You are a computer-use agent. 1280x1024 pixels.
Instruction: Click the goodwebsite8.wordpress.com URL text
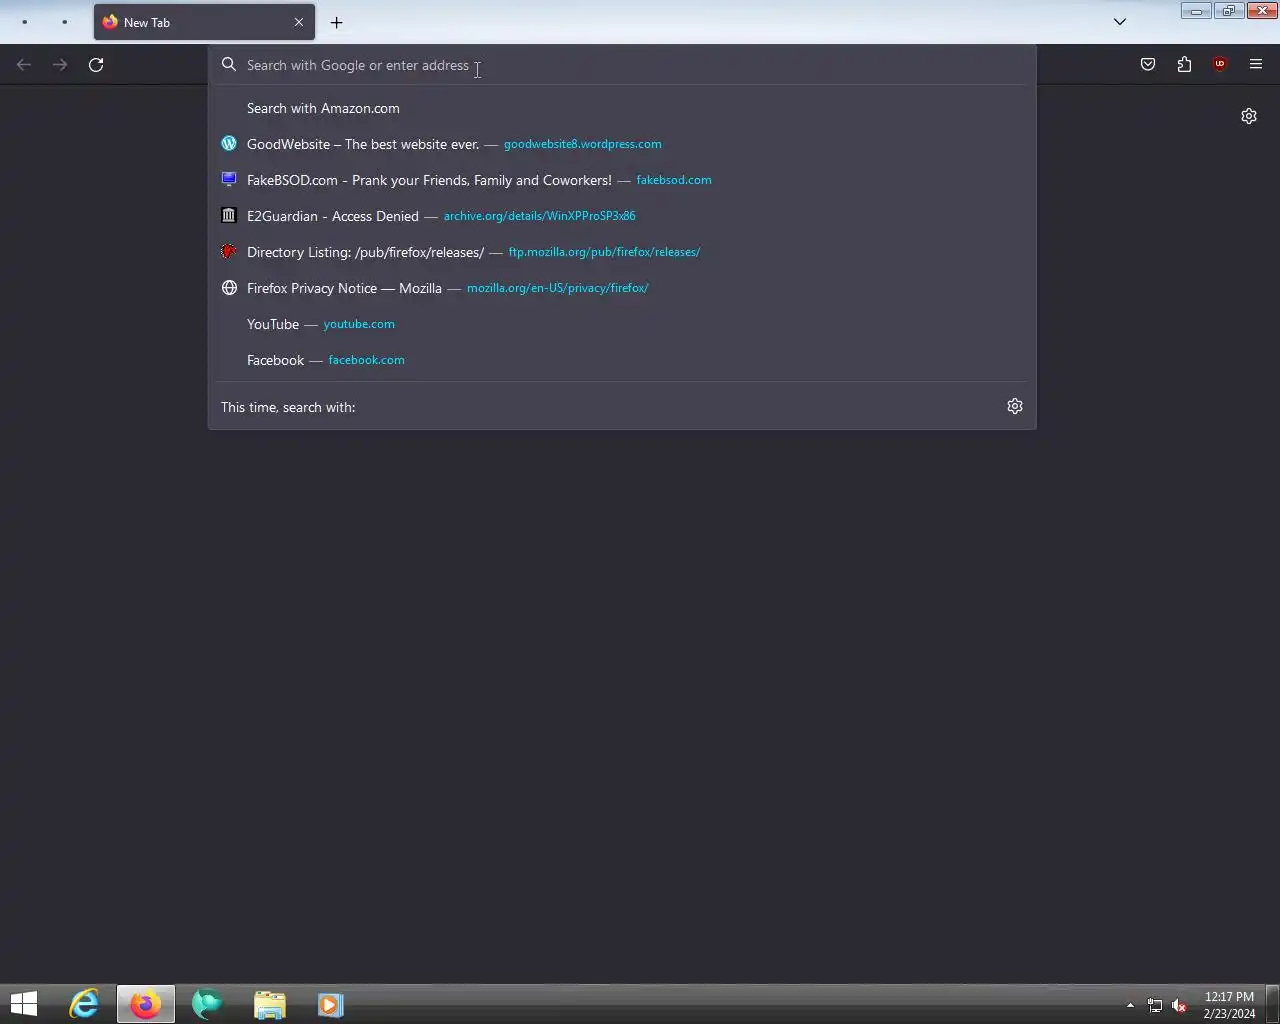(x=582, y=144)
